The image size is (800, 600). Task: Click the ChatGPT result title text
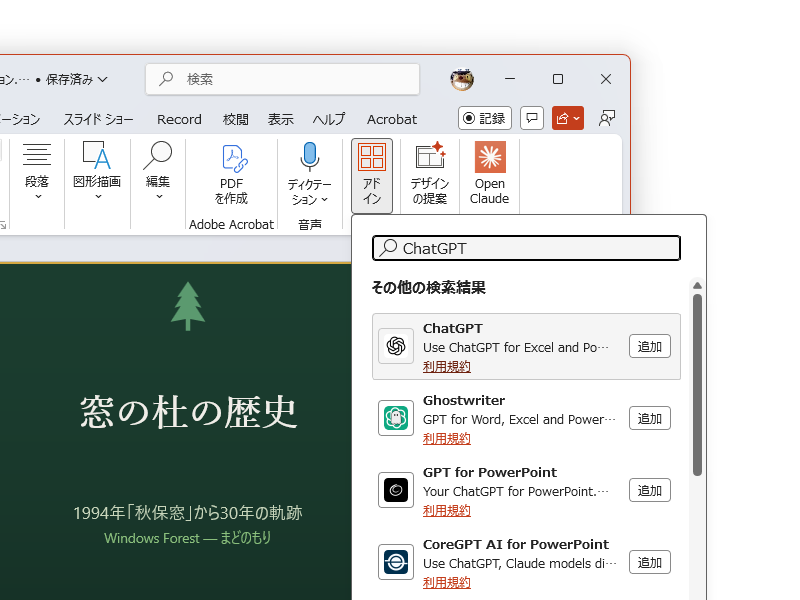click(453, 328)
